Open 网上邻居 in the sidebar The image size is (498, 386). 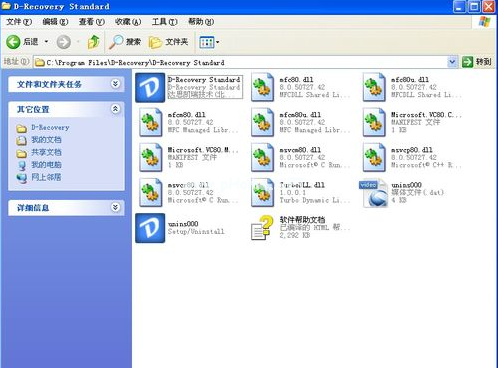(46, 177)
